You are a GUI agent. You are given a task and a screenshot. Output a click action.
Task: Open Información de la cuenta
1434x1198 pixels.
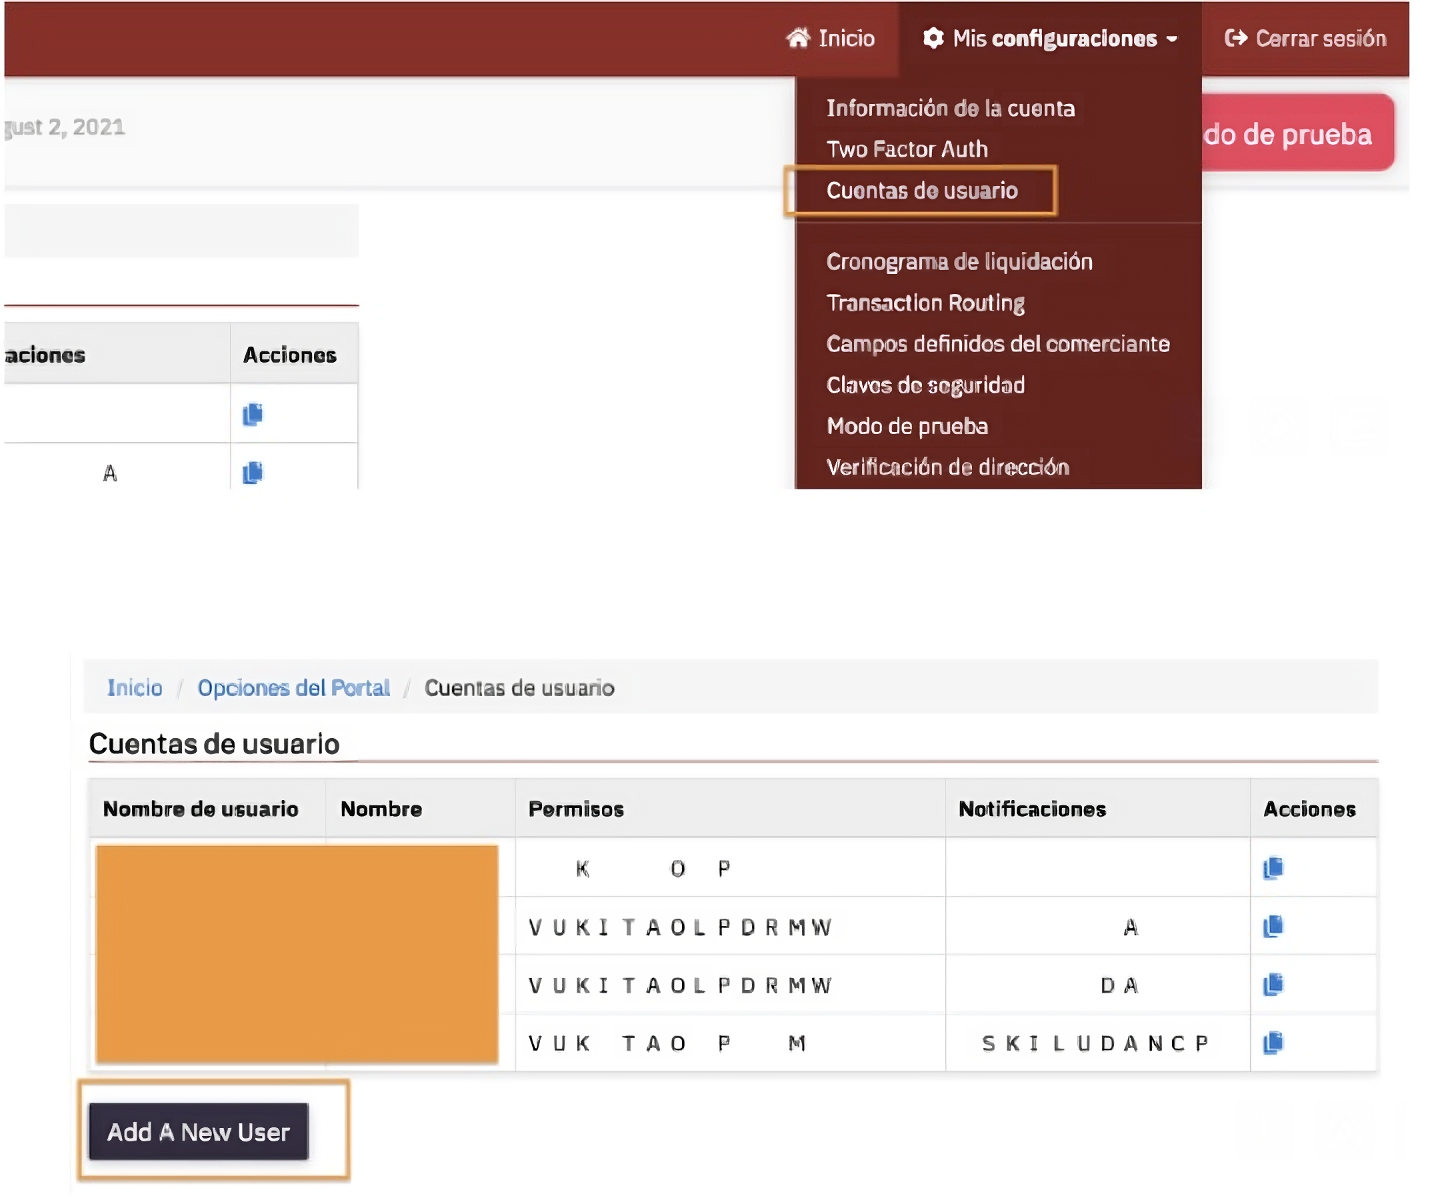coord(950,108)
